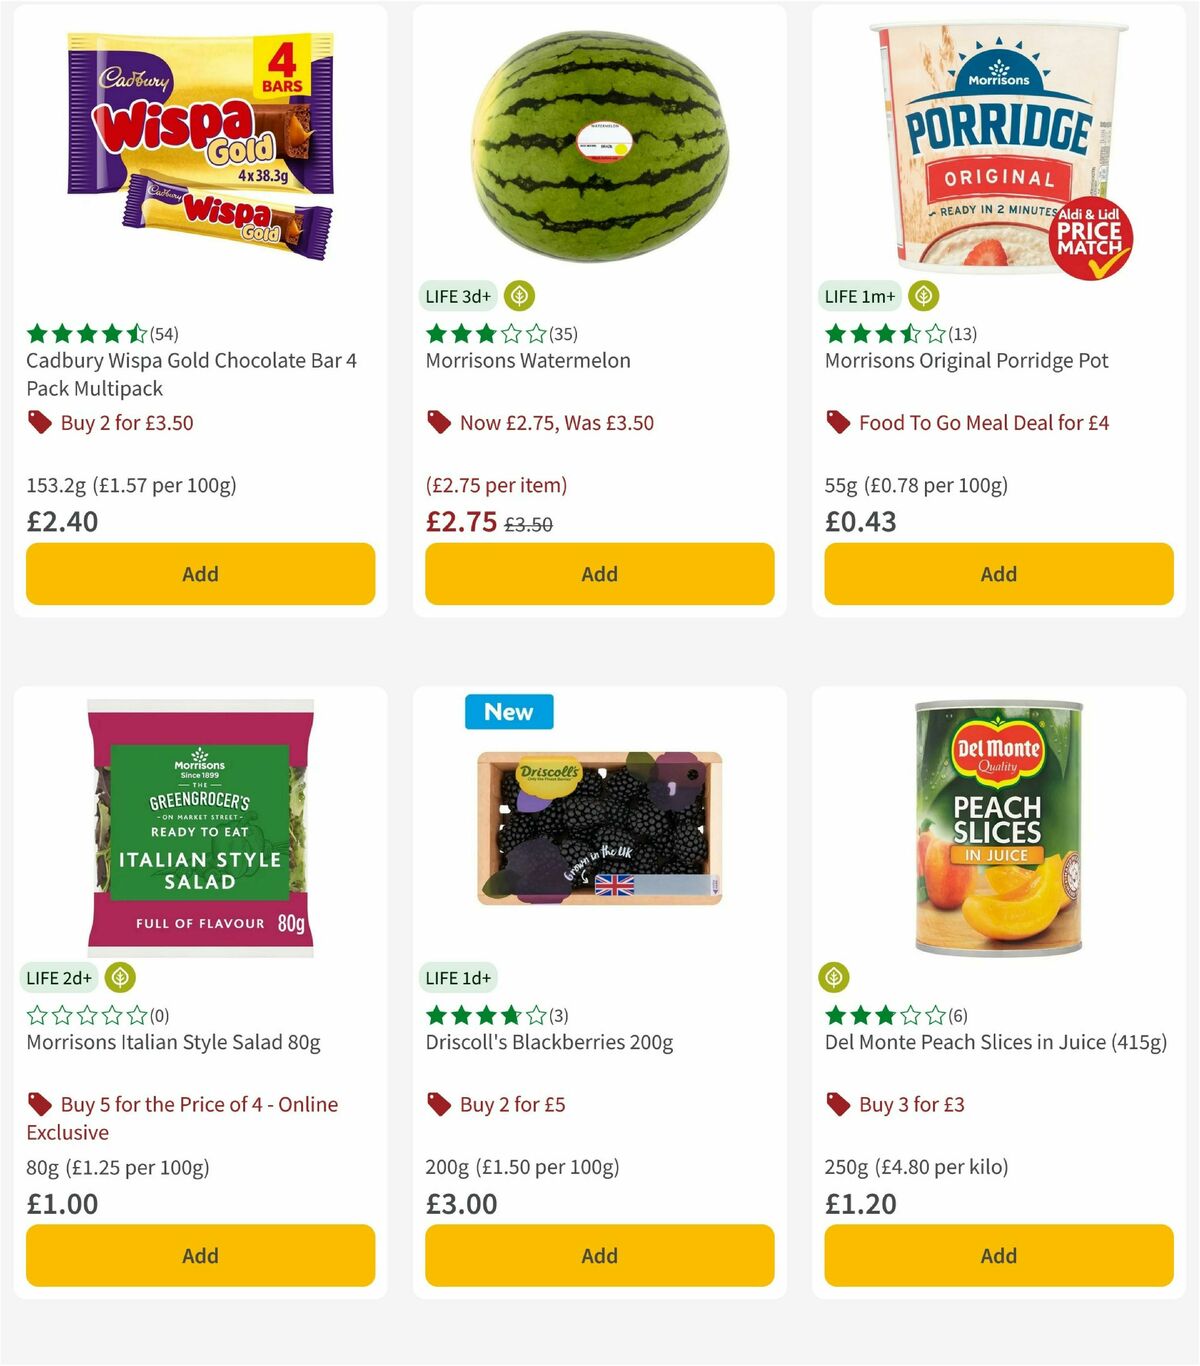This screenshot has width=1200, height=1366.
Task: Select the red tag icon beside Buy 2 for £5
Action: point(438,1104)
